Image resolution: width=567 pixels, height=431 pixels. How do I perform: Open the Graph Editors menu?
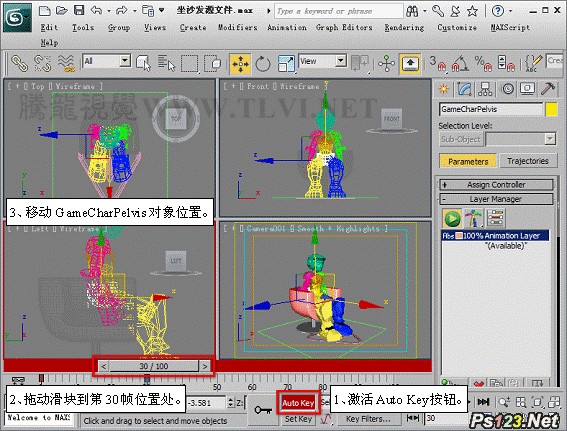[x=344, y=27]
